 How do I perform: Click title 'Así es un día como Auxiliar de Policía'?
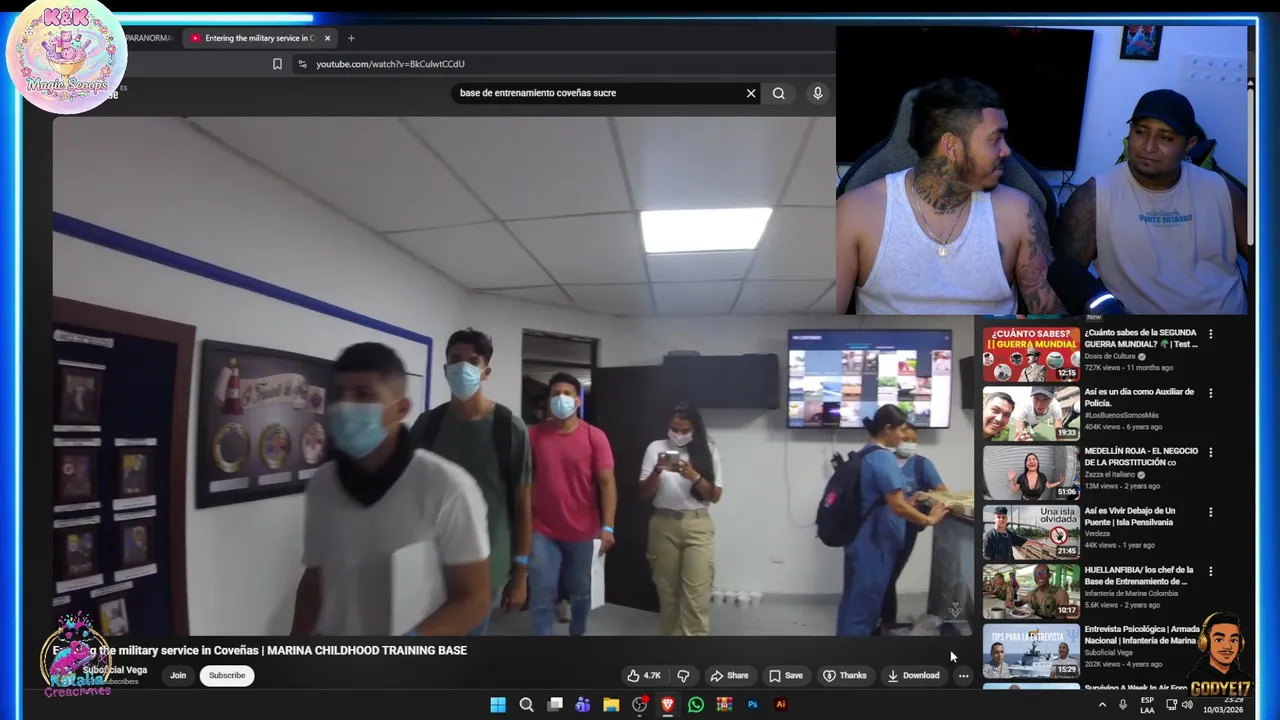[1139, 397]
